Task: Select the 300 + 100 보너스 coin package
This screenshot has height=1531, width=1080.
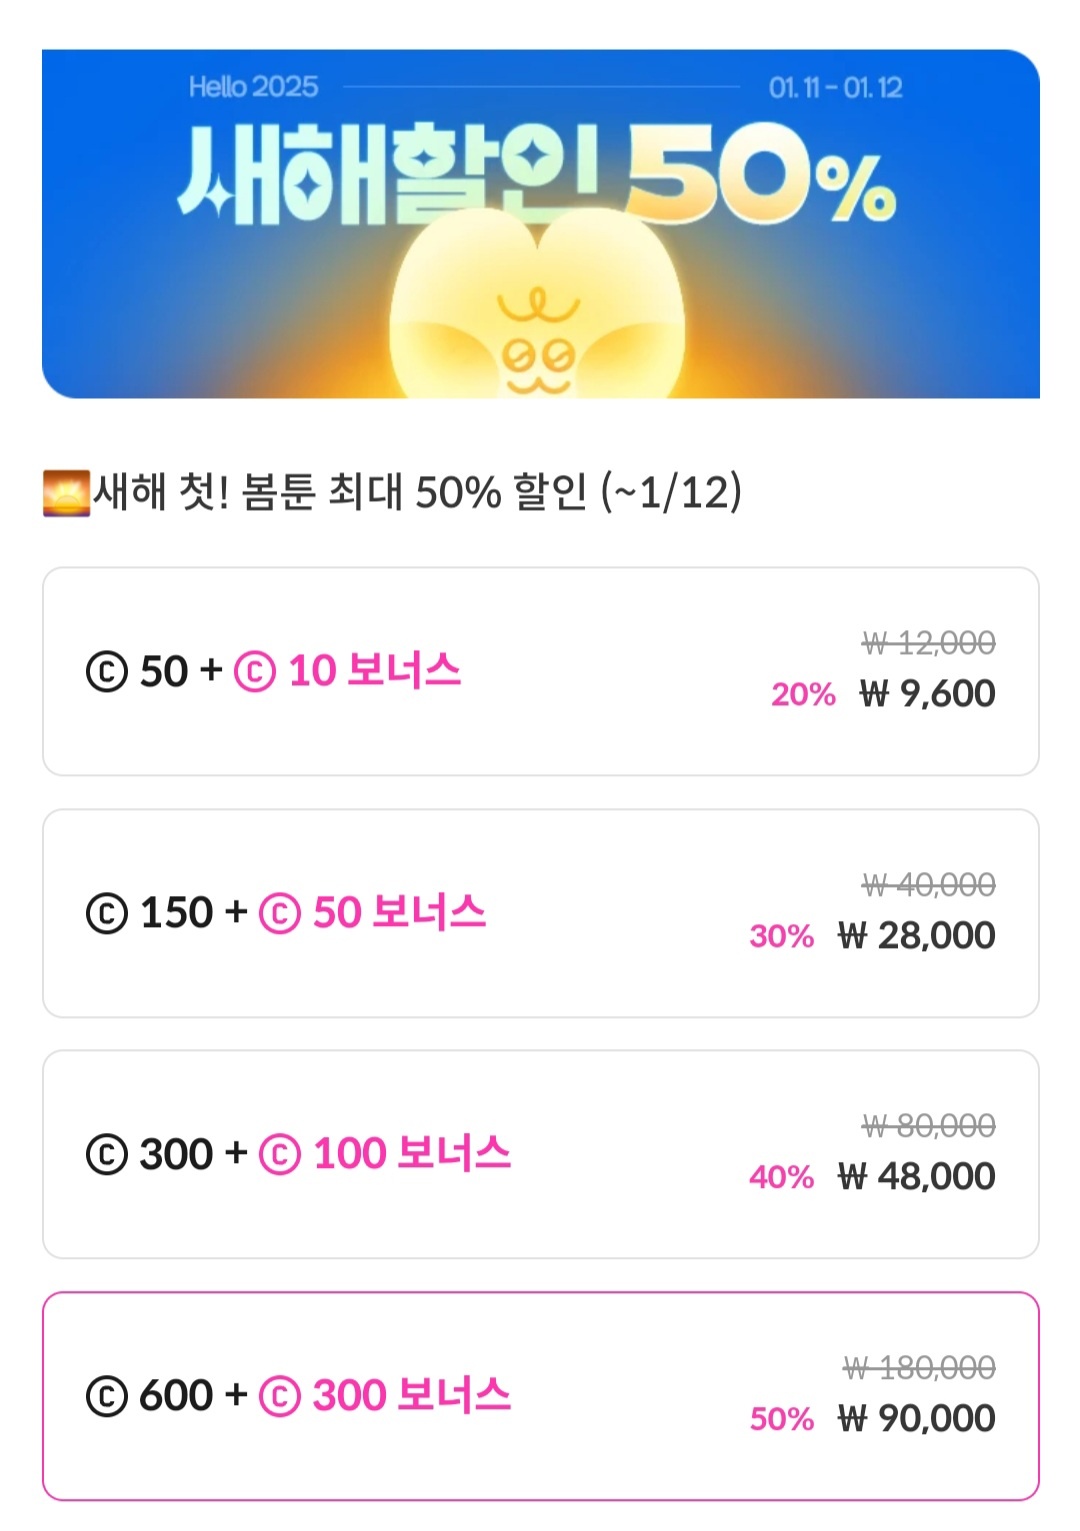Action: [540, 1154]
